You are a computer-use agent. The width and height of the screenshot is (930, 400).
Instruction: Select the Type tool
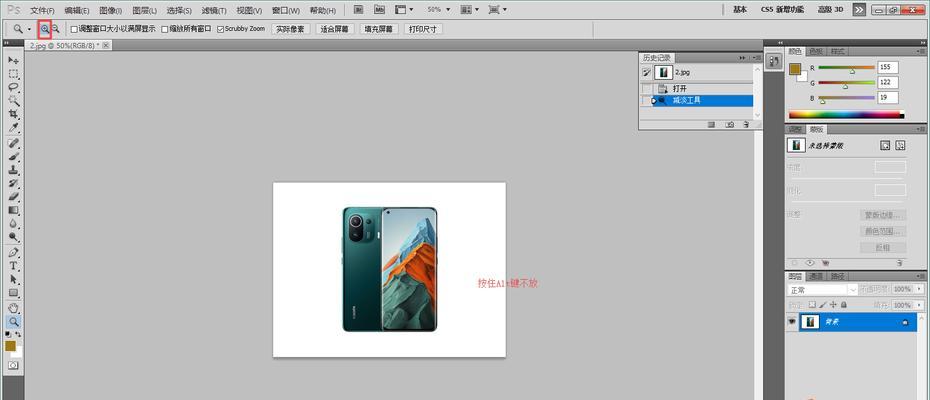pos(13,265)
